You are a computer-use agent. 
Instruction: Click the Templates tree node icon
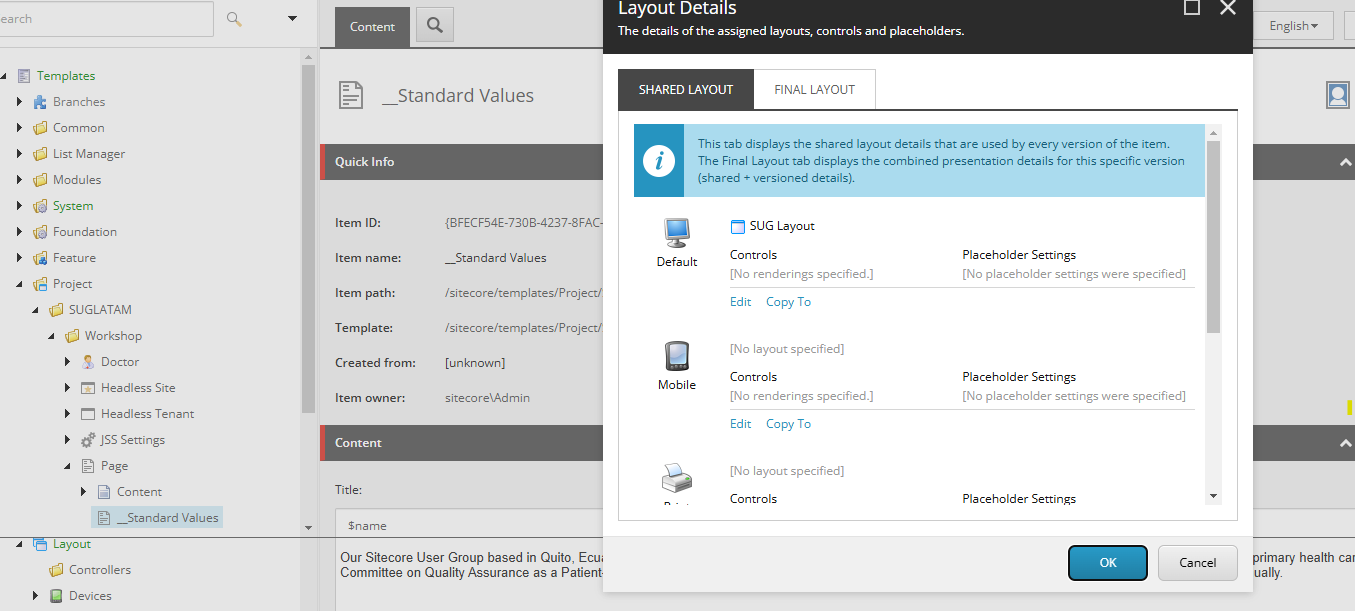click(24, 76)
